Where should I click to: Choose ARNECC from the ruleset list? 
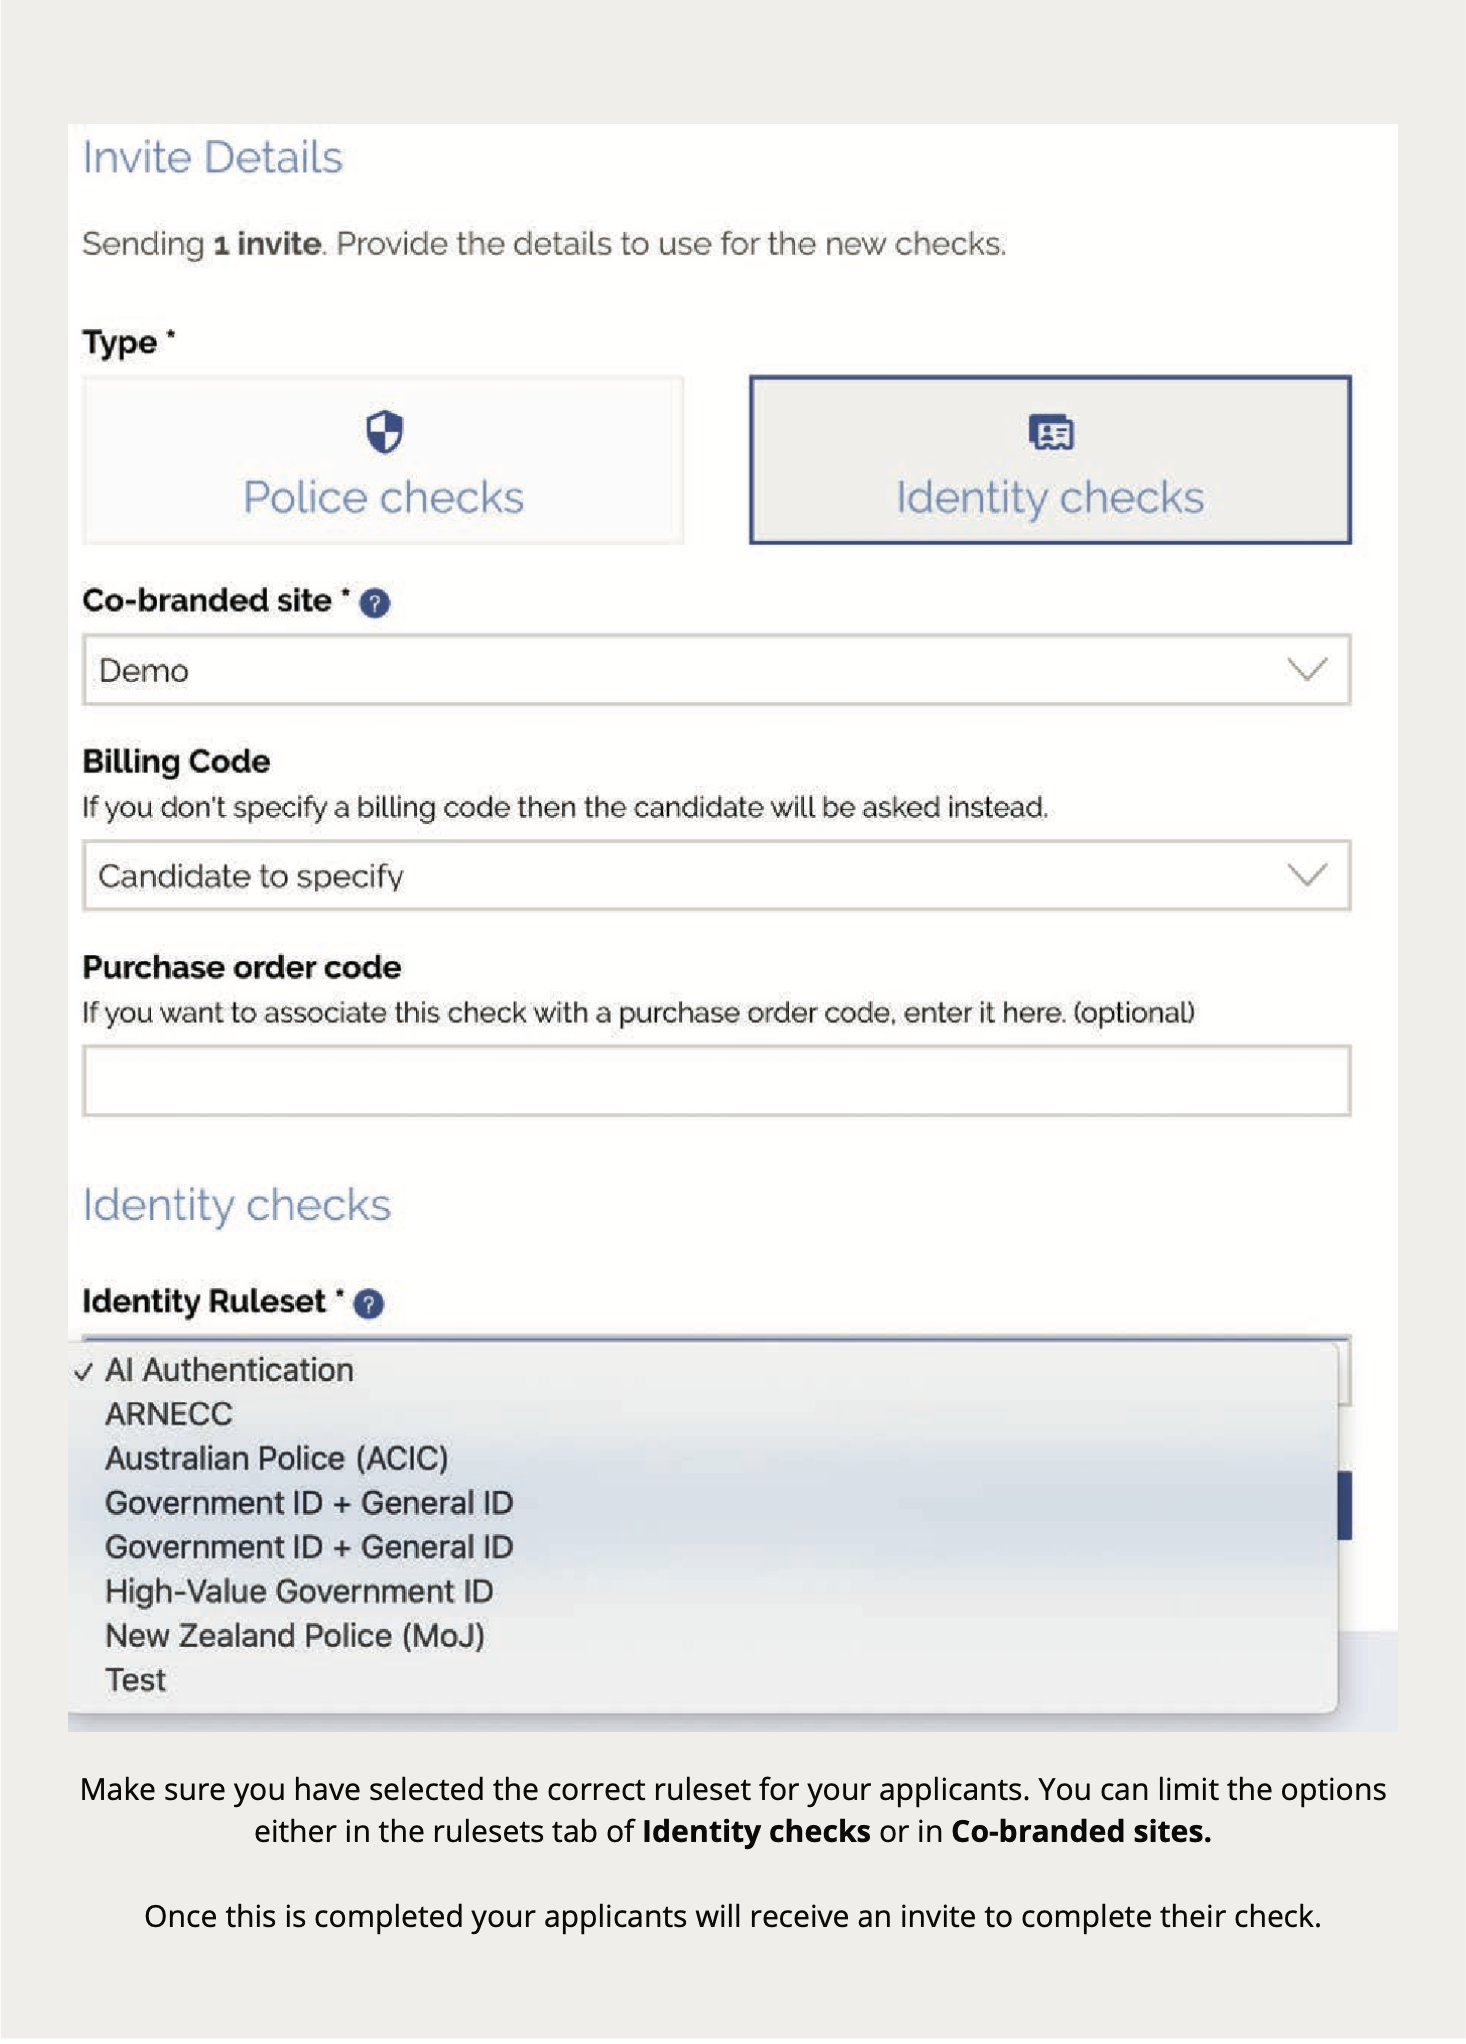pos(169,1414)
